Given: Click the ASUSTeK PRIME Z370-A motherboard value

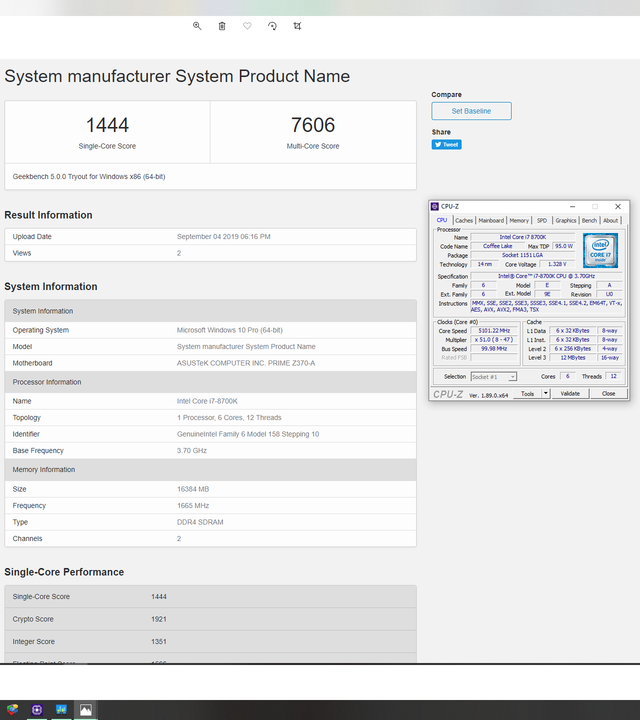Looking at the screenshot, I should 246,363.
